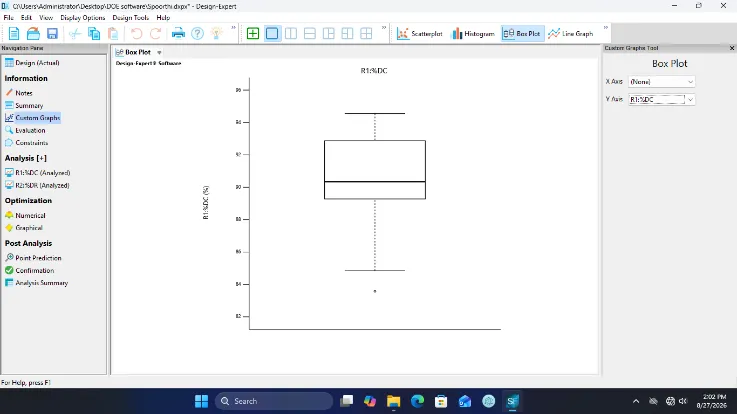
Task: Click the lightbulb tips icon
Action: pyautogui.click(x=216, y=33)
